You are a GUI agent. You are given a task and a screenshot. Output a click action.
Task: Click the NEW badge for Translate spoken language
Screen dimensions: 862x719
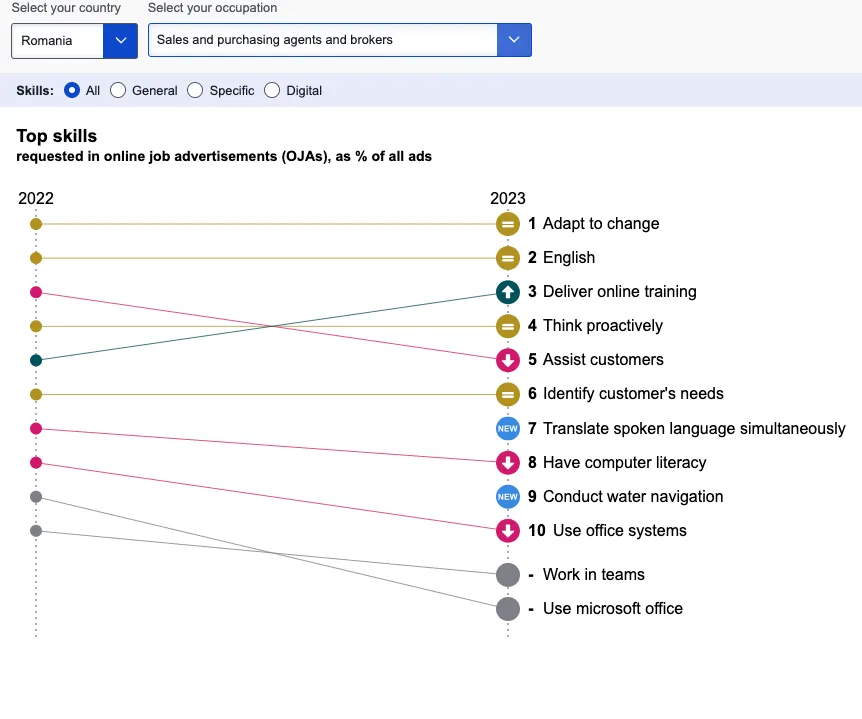click(x=508, y=429)
